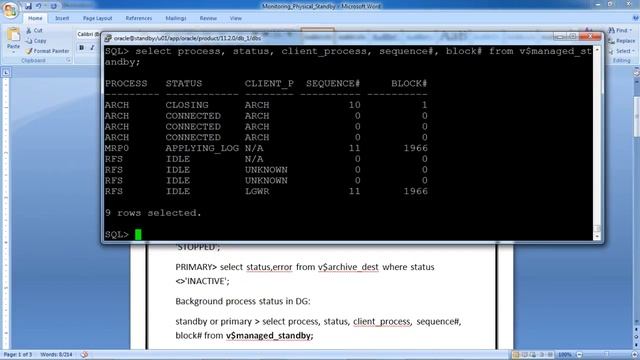640x360 pixels.
Task: Switch to Web Layout view
Action: 533,355
